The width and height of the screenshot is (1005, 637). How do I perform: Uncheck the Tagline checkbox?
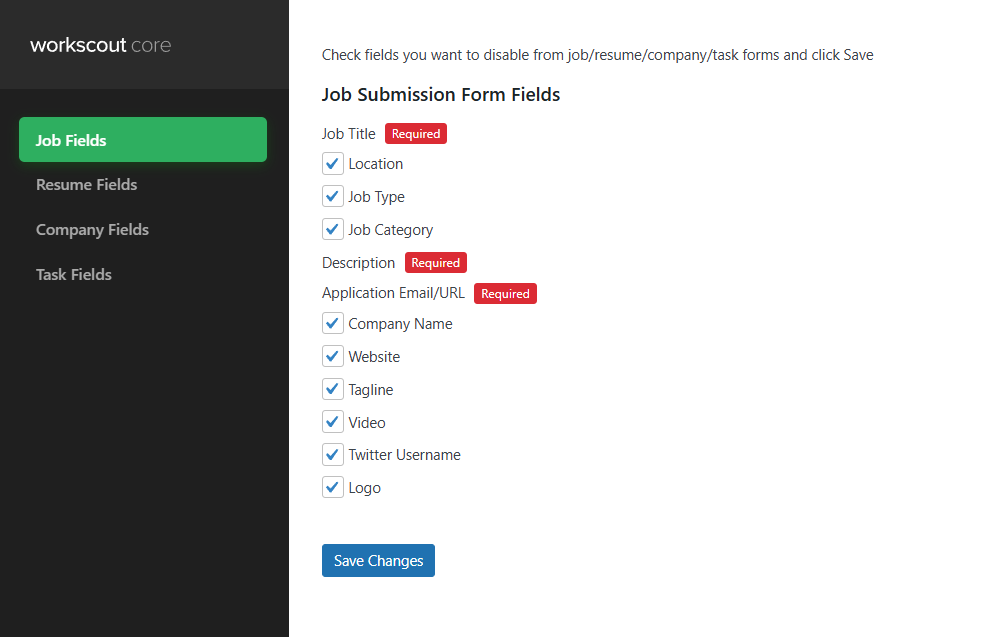tap(333, 390)
